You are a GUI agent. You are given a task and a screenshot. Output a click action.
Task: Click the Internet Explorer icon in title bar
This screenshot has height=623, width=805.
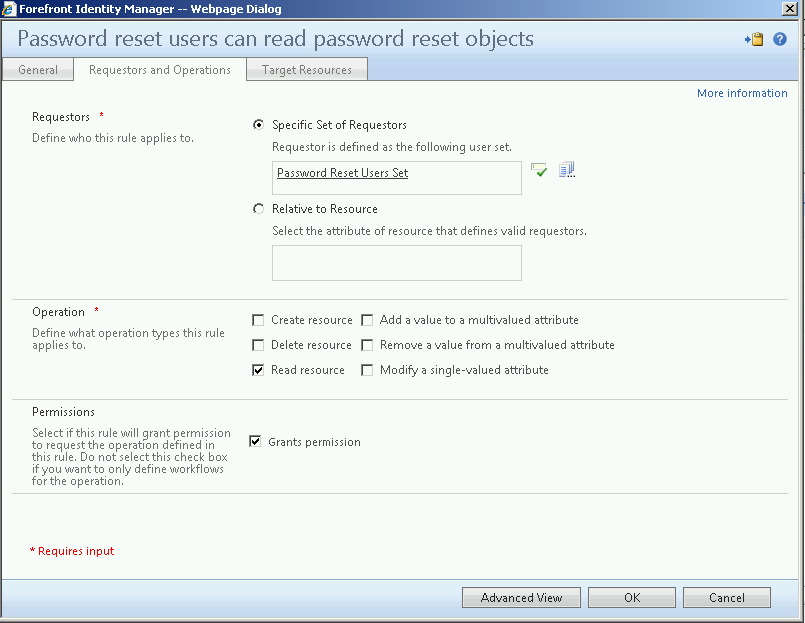click(x=9, y=9)
